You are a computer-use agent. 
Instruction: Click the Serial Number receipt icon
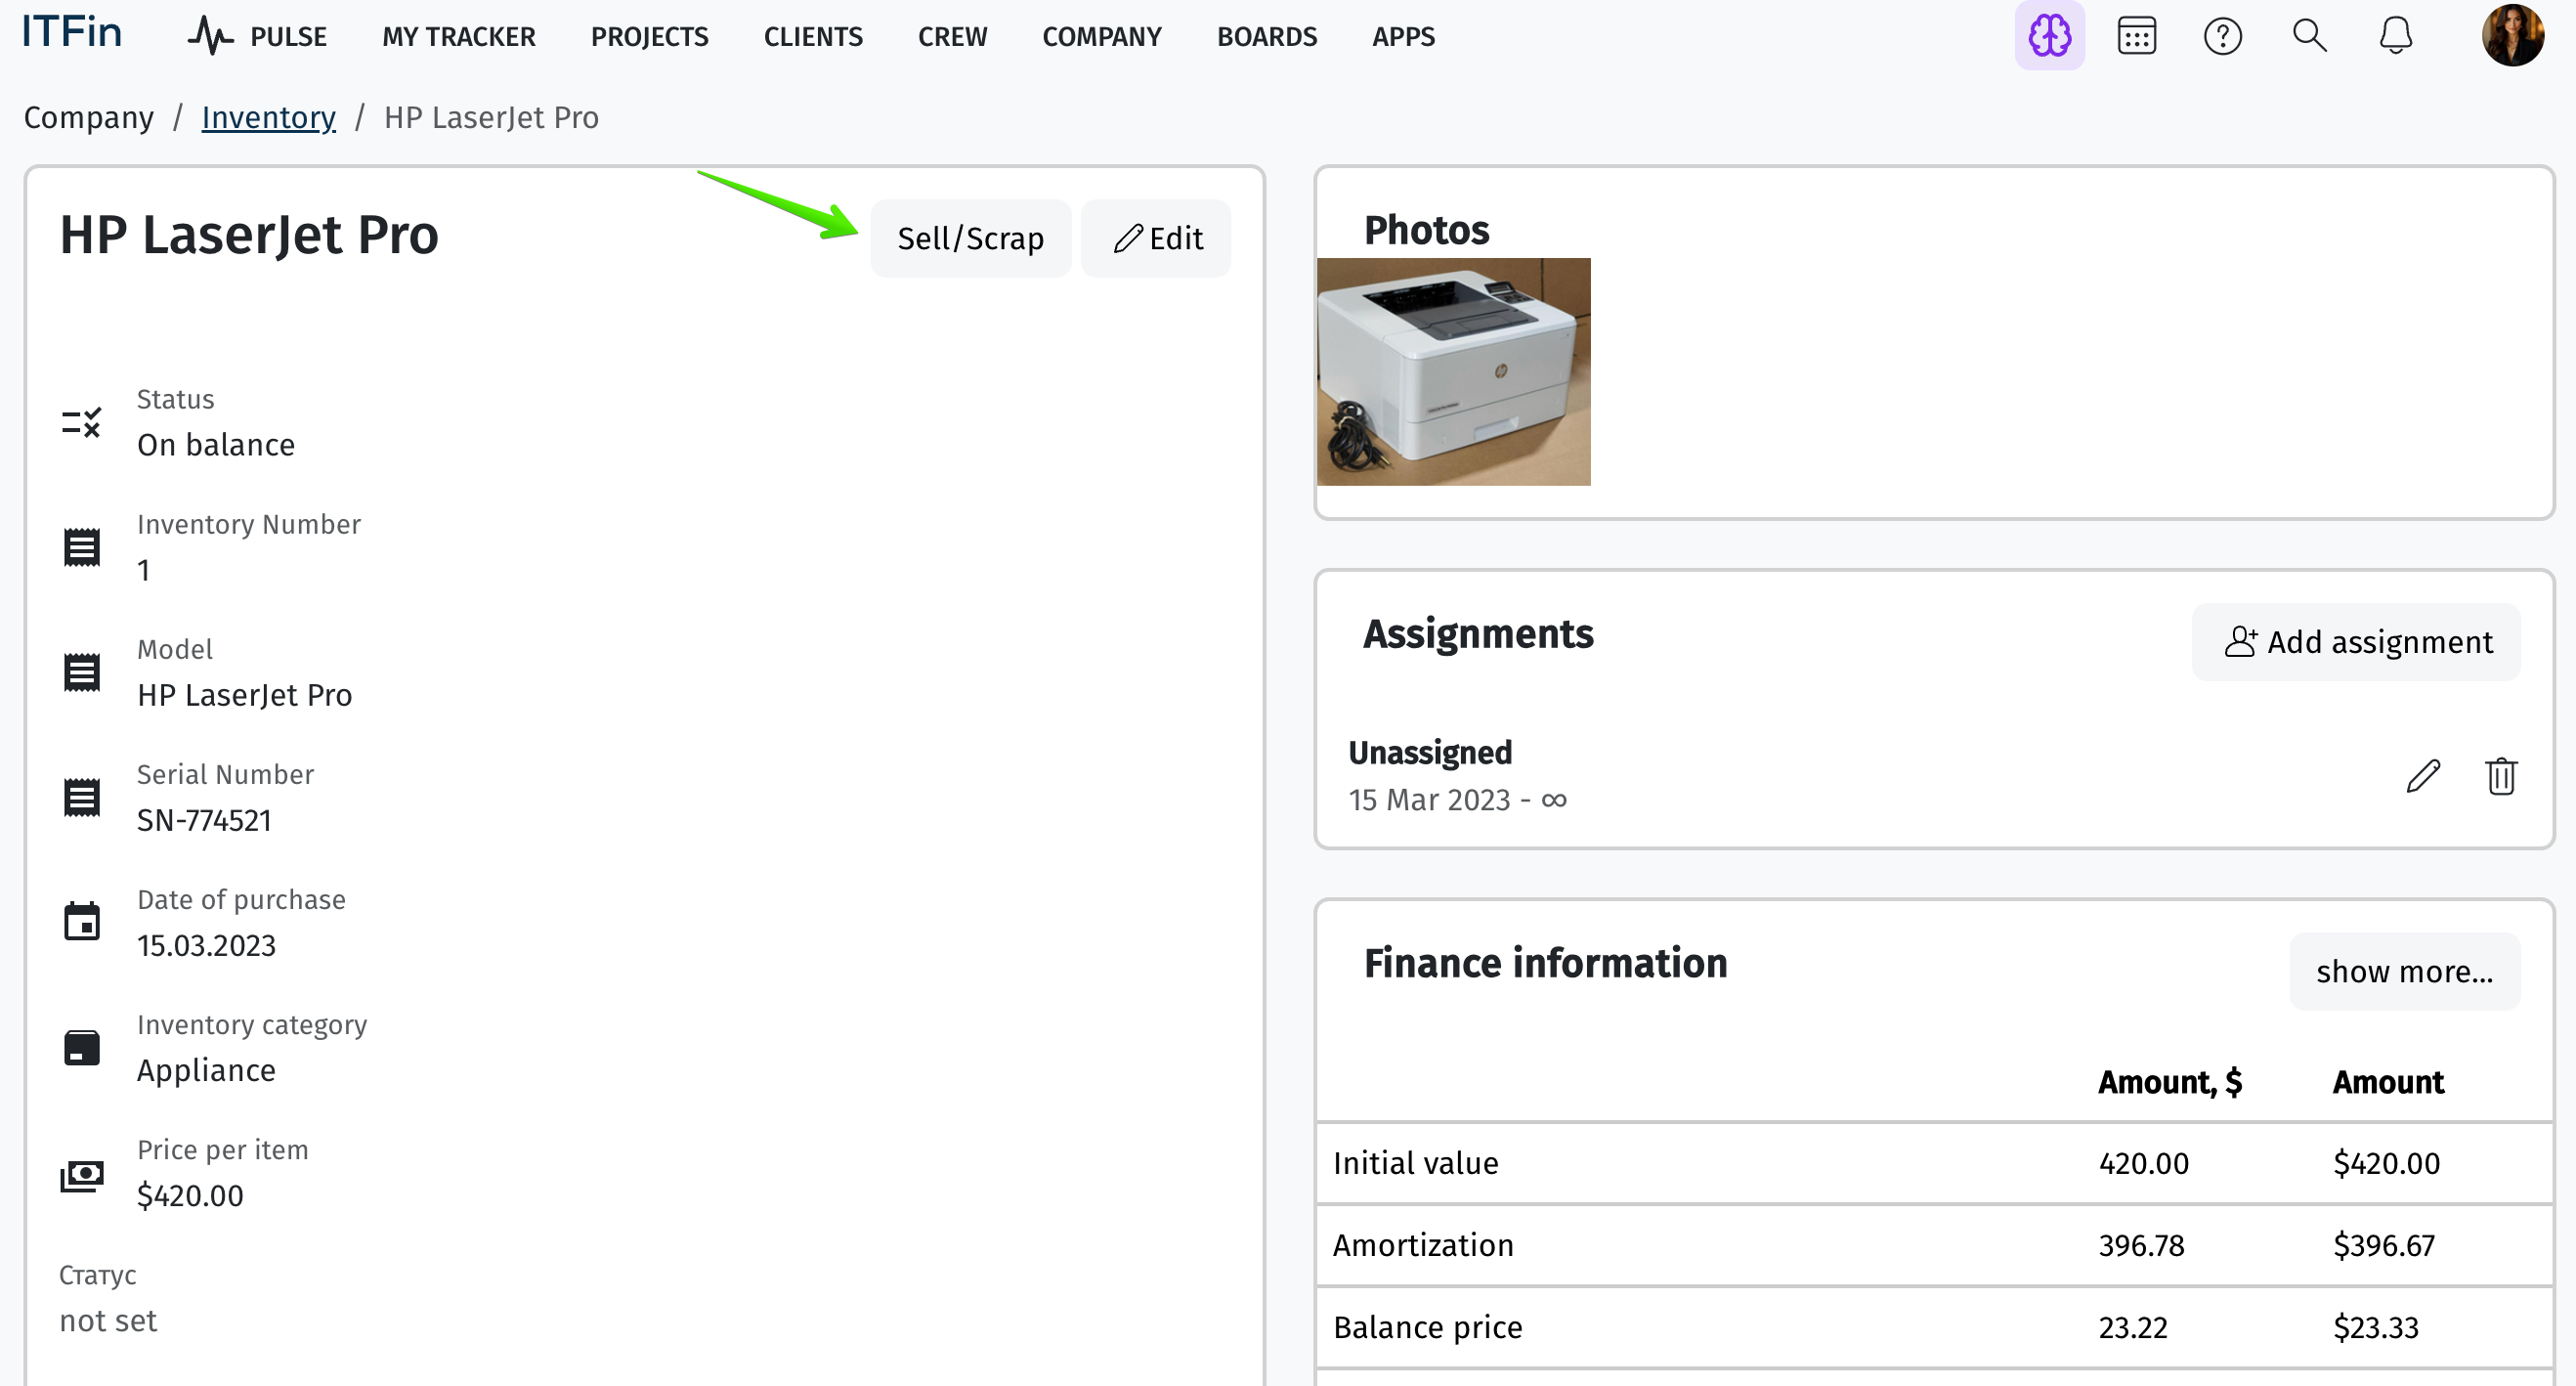click(82, 797)
